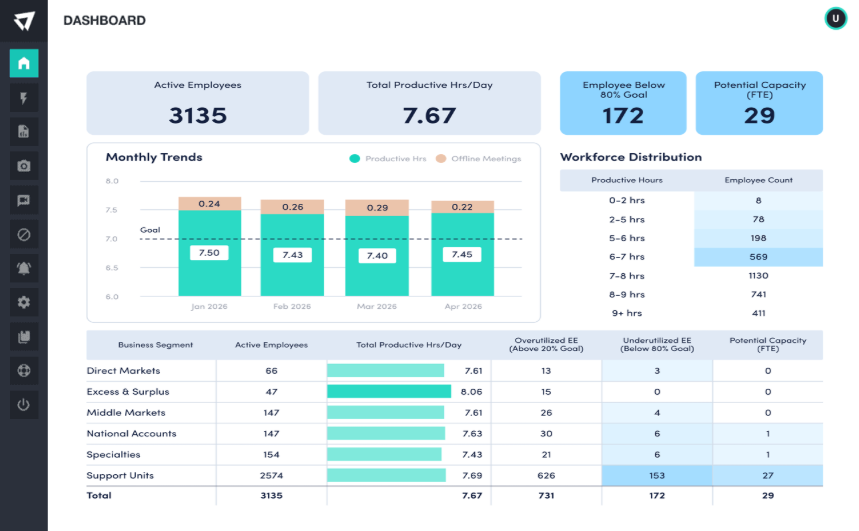Click the 1130 employee count cell
Image resolution: width=859 pixels, height=531 pixels.
pos(759,276)
